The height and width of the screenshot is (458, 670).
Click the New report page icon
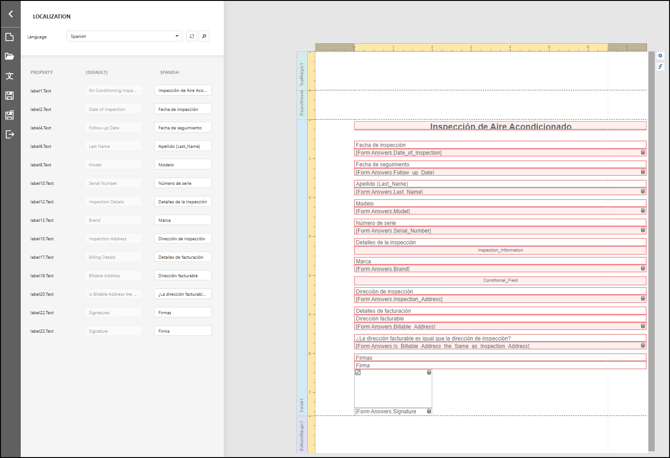(x=10, y=37)
